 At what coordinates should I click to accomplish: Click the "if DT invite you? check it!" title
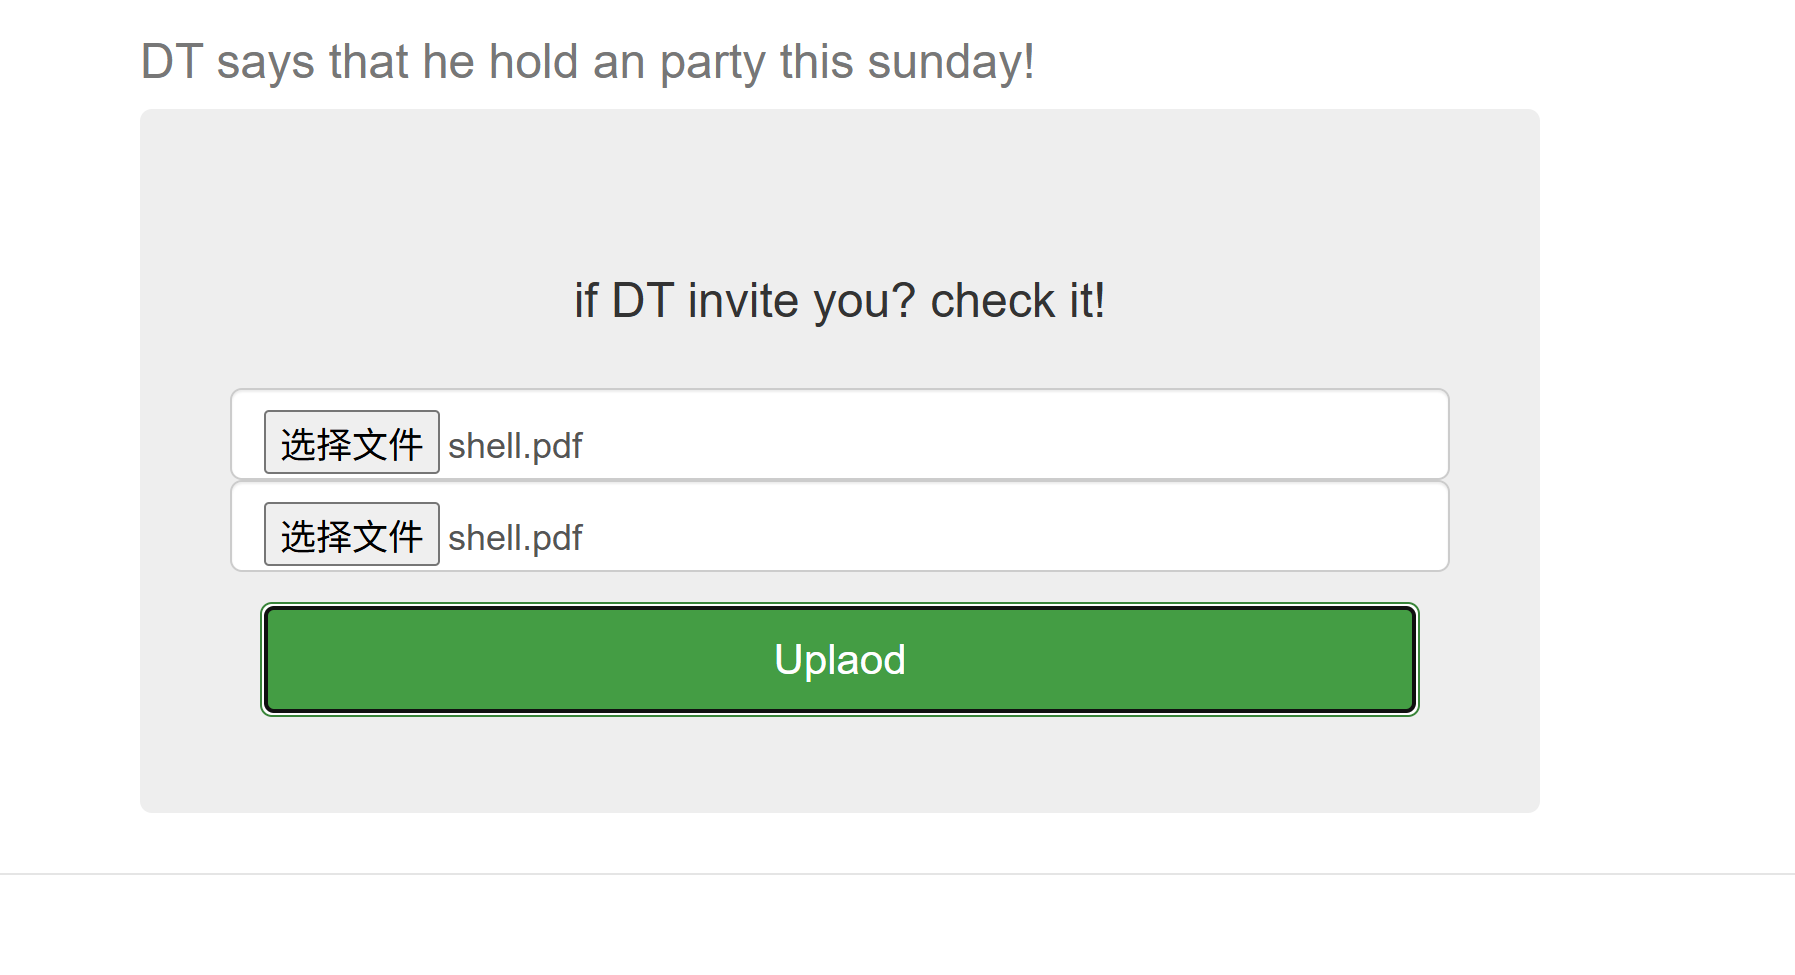(x=839, y=301)
